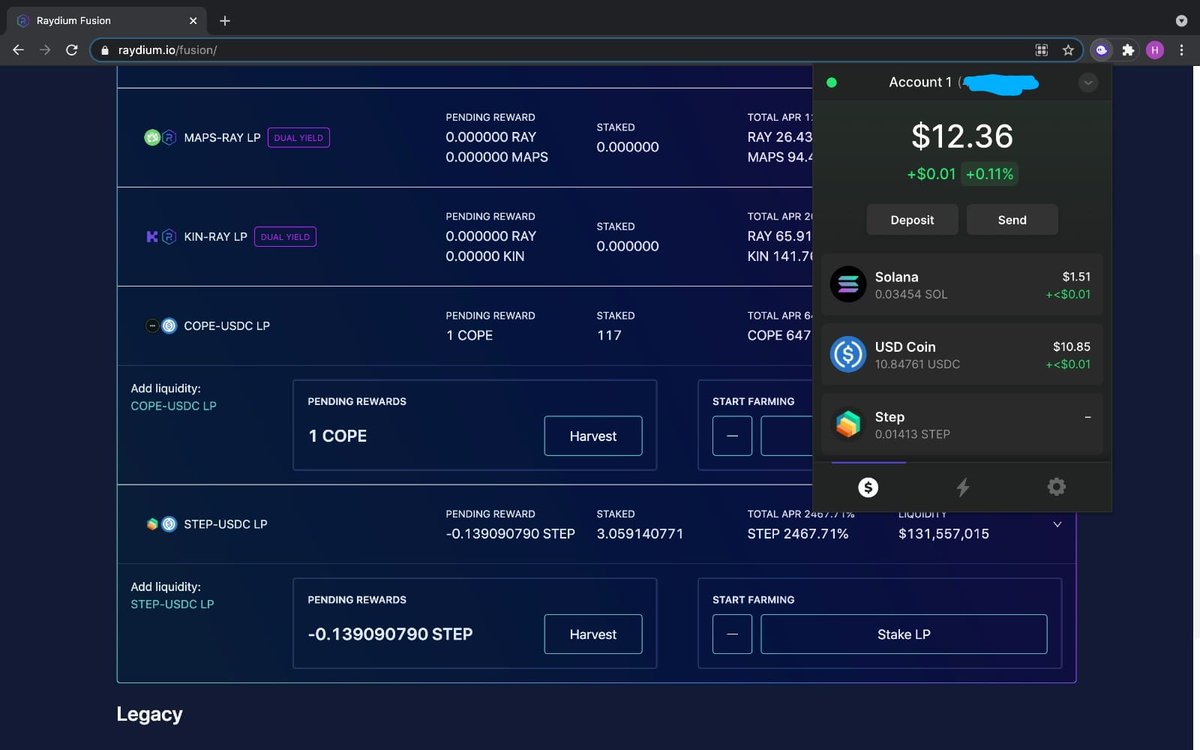Bookmark this page with the star icon
The height and width of the screenshot is (750, 1200).
pos(1068,49)
